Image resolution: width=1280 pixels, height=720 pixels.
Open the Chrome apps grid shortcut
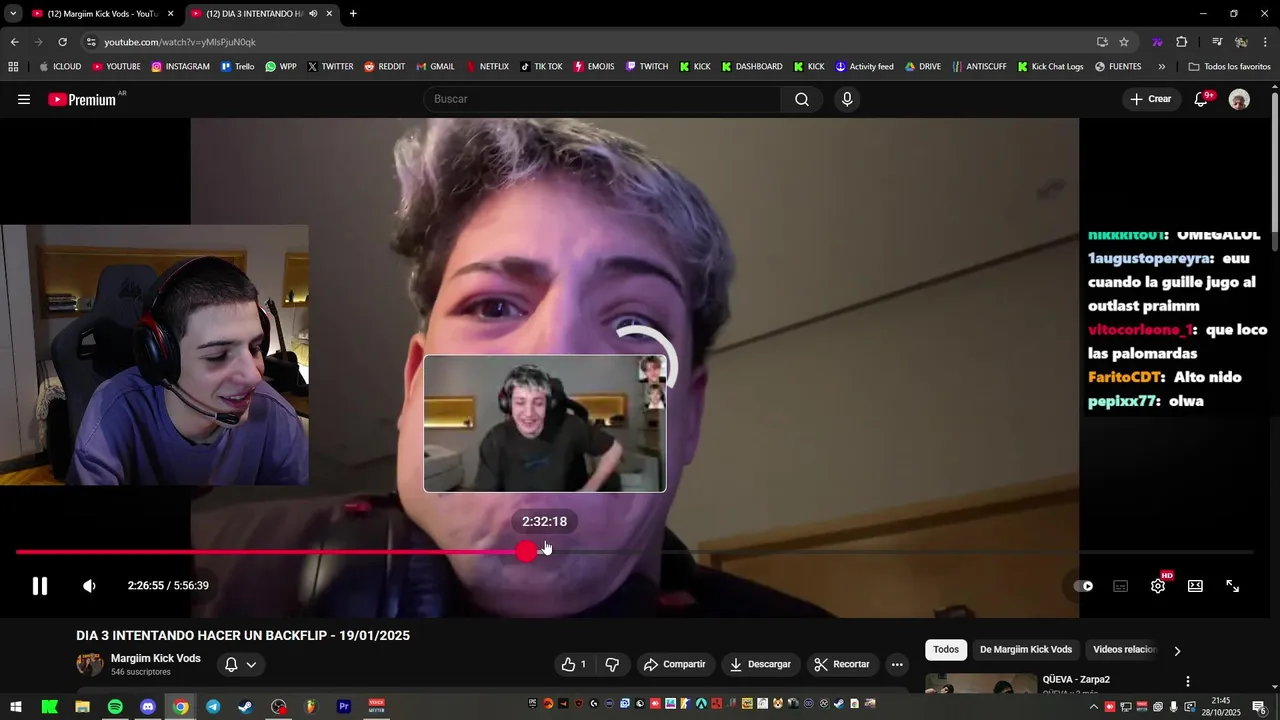coord(13,67)
